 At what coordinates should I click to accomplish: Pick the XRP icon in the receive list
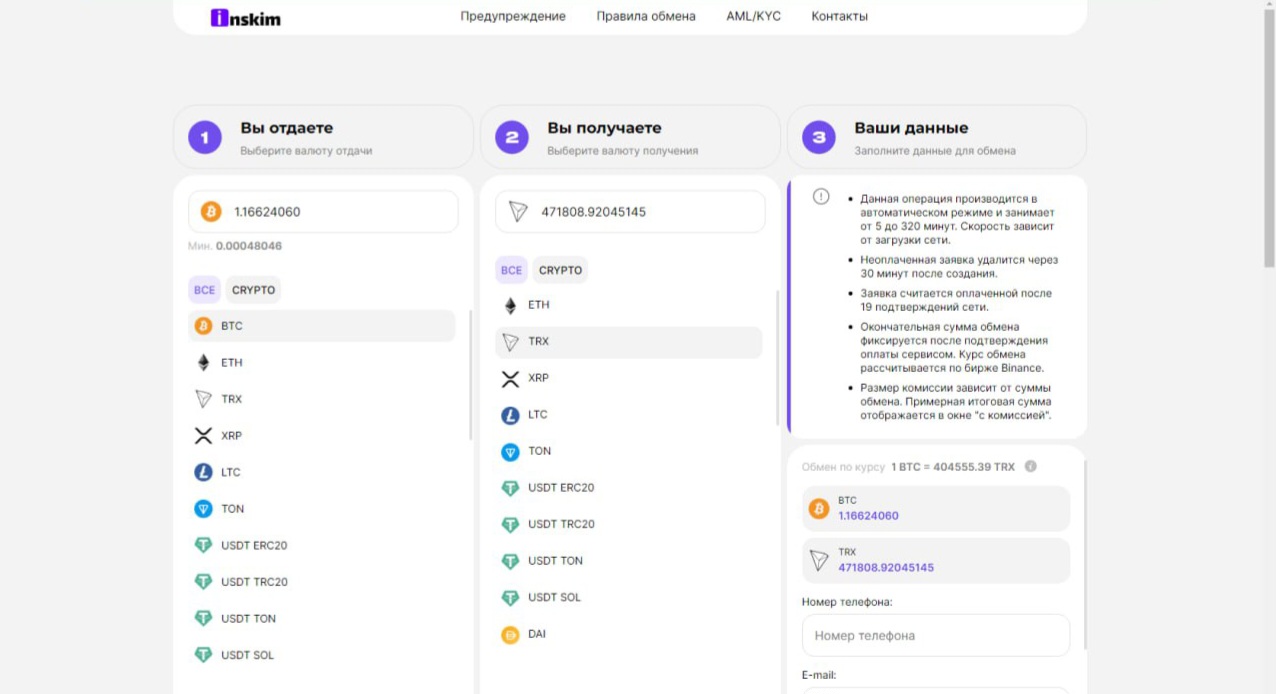point(510,378)
